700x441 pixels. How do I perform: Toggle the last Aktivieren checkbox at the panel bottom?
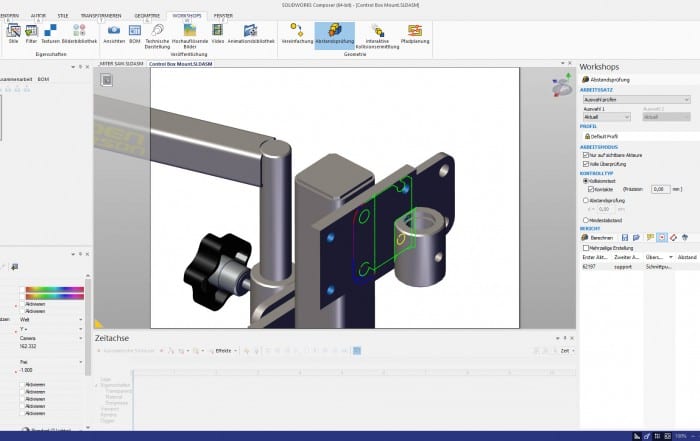point(22,413)
